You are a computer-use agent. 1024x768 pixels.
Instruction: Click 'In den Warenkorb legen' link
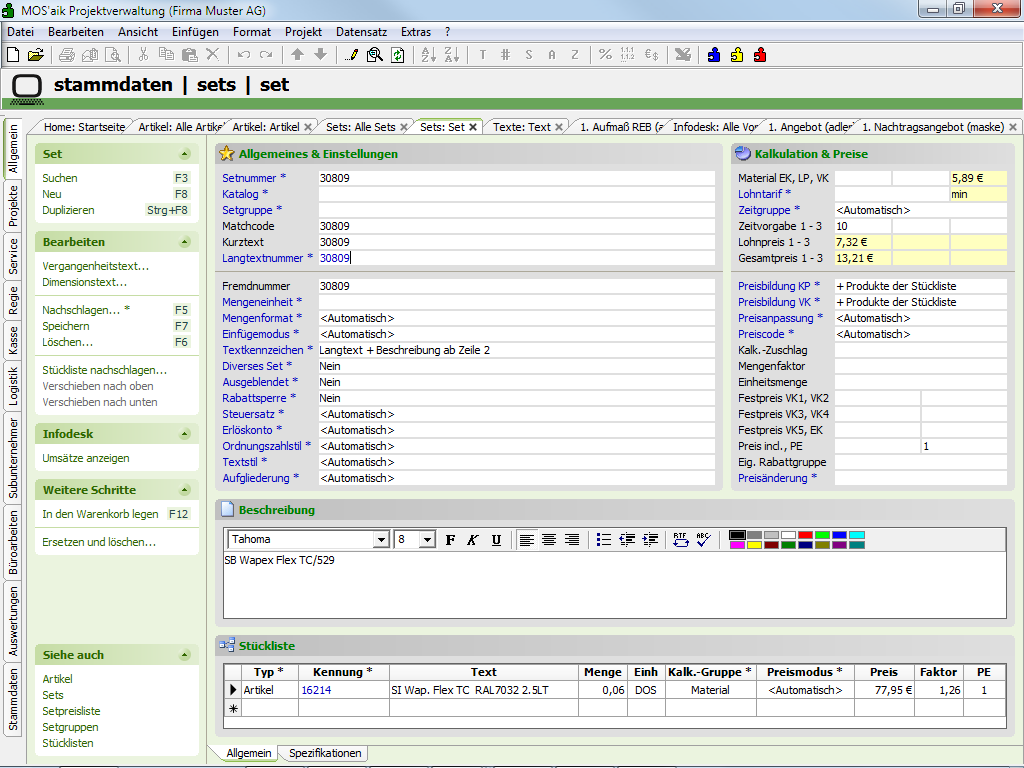[x=100, y=514]
